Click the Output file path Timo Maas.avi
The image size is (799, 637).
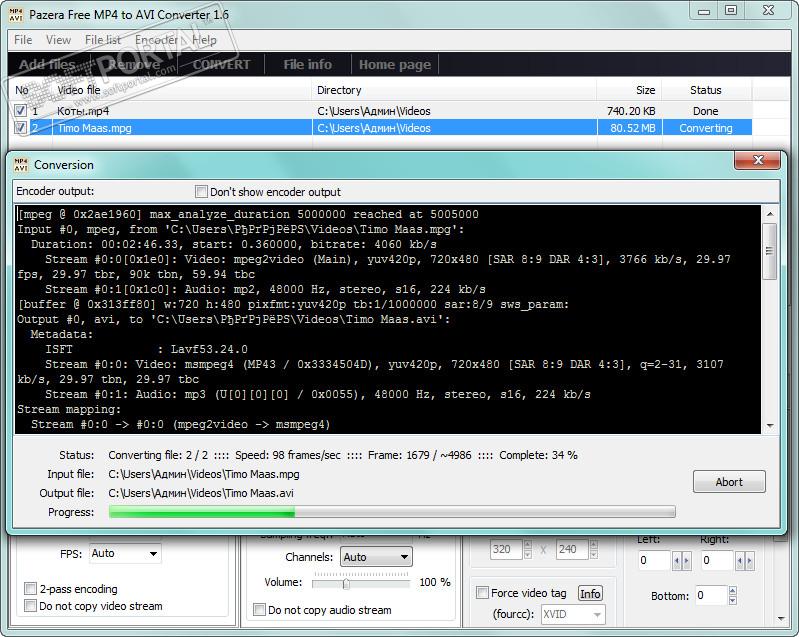[x=201, y=493]
